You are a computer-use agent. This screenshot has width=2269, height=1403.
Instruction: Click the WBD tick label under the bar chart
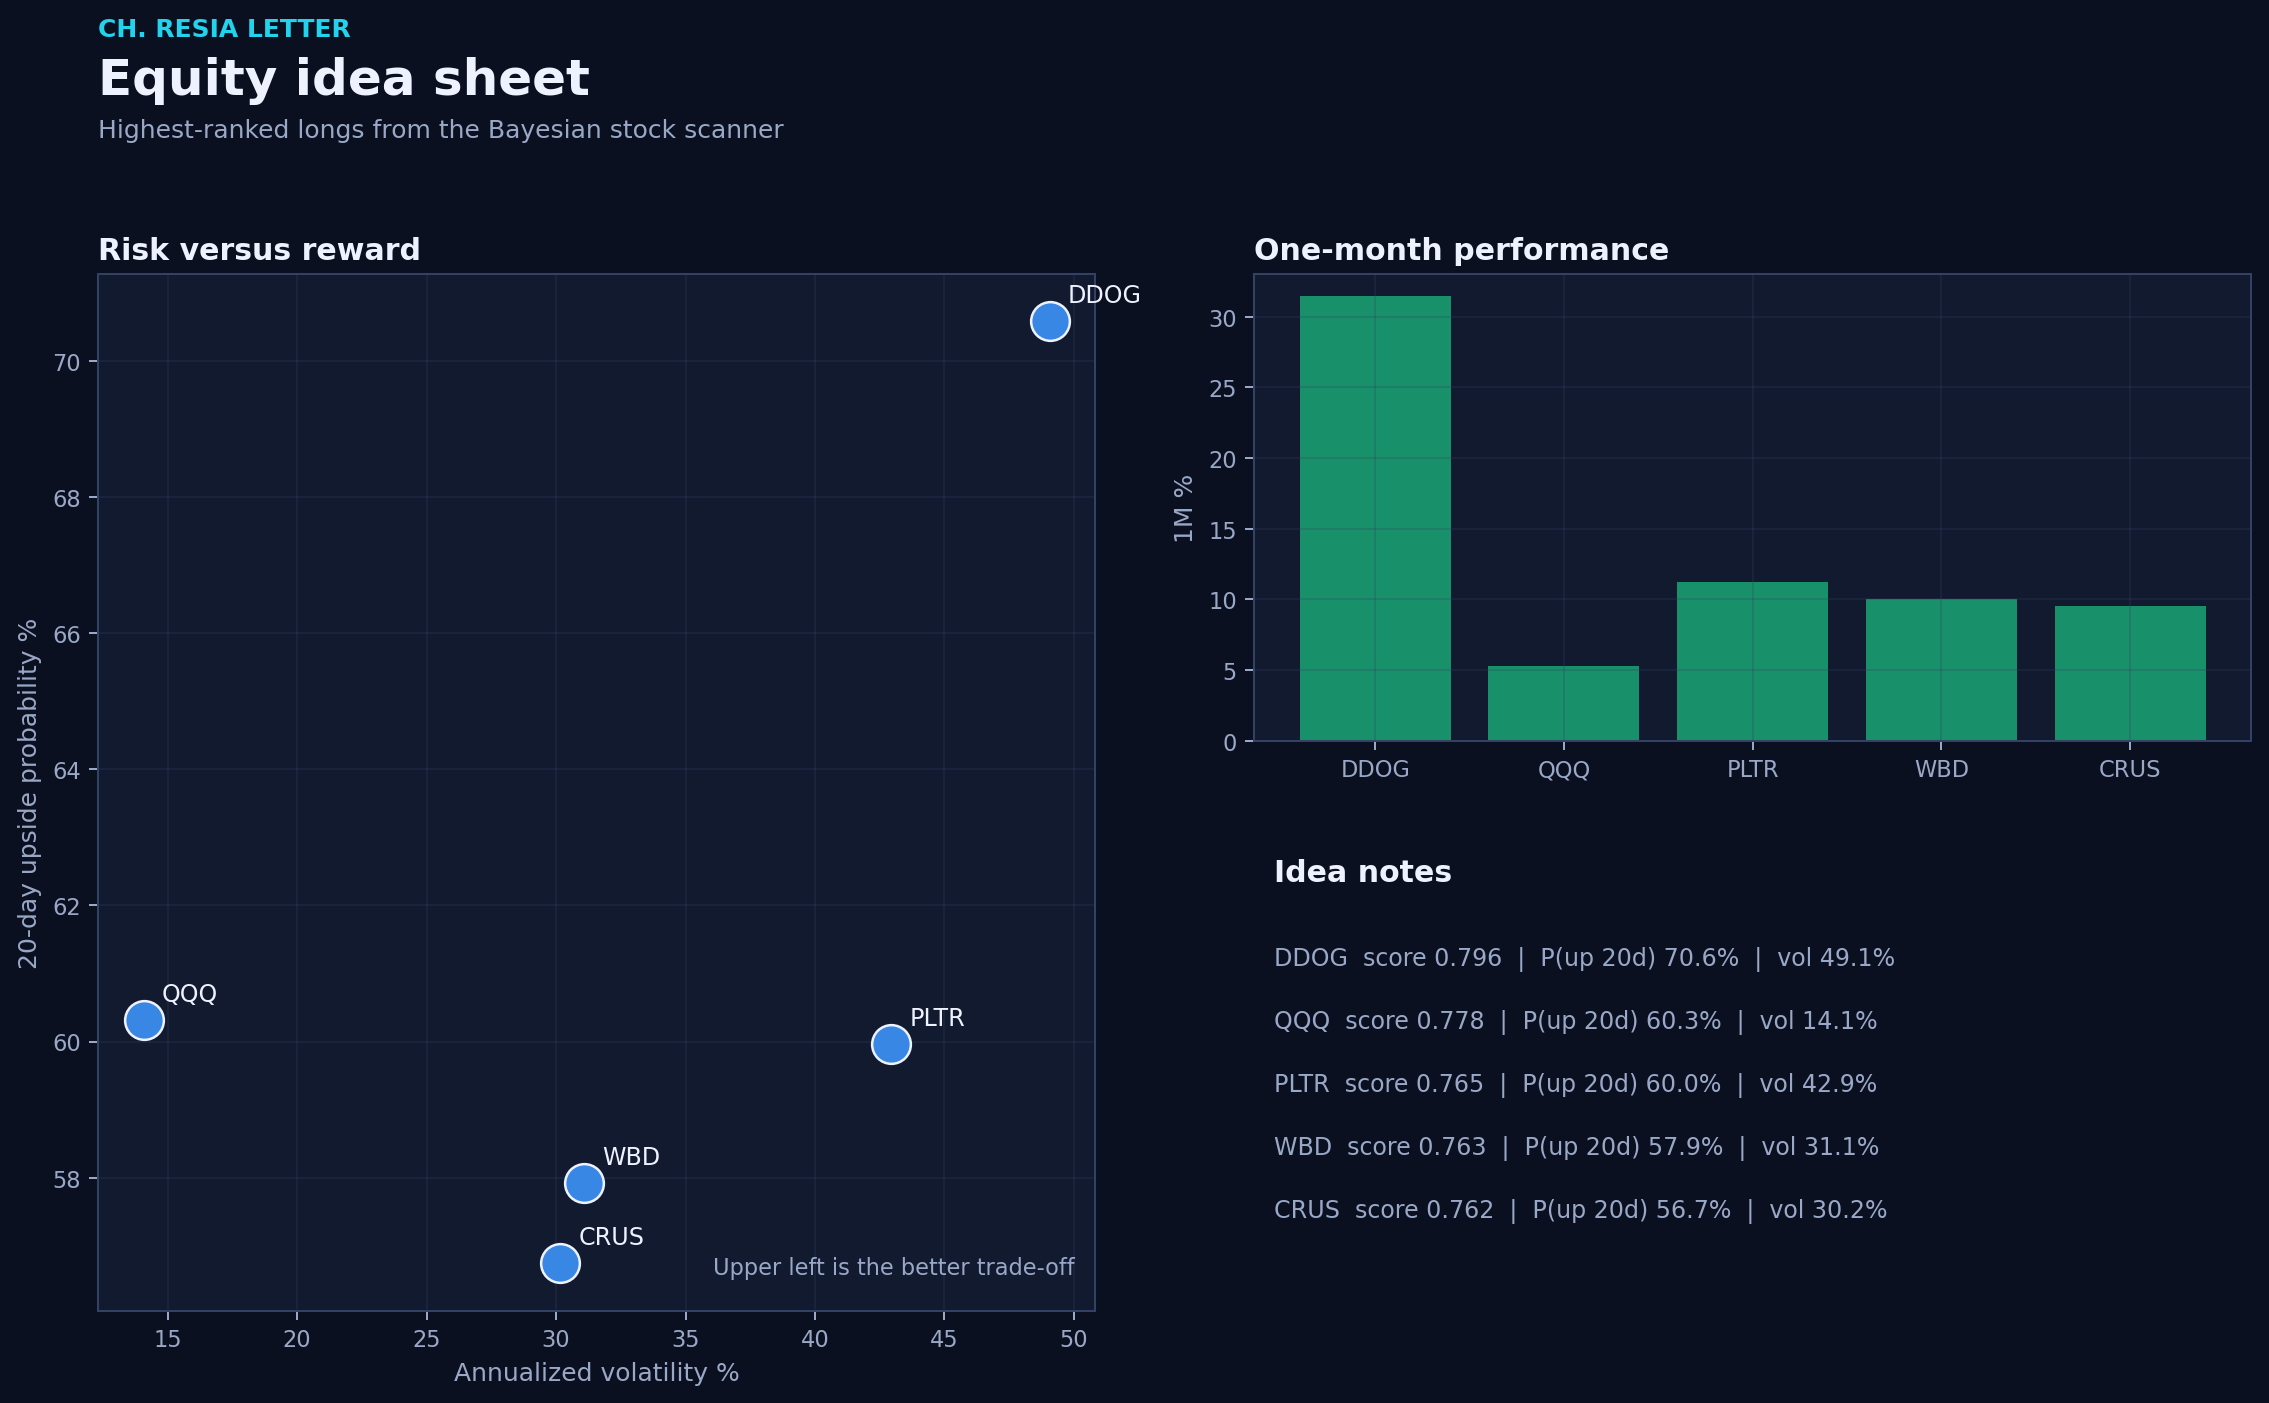click(x=1941, y=769)
